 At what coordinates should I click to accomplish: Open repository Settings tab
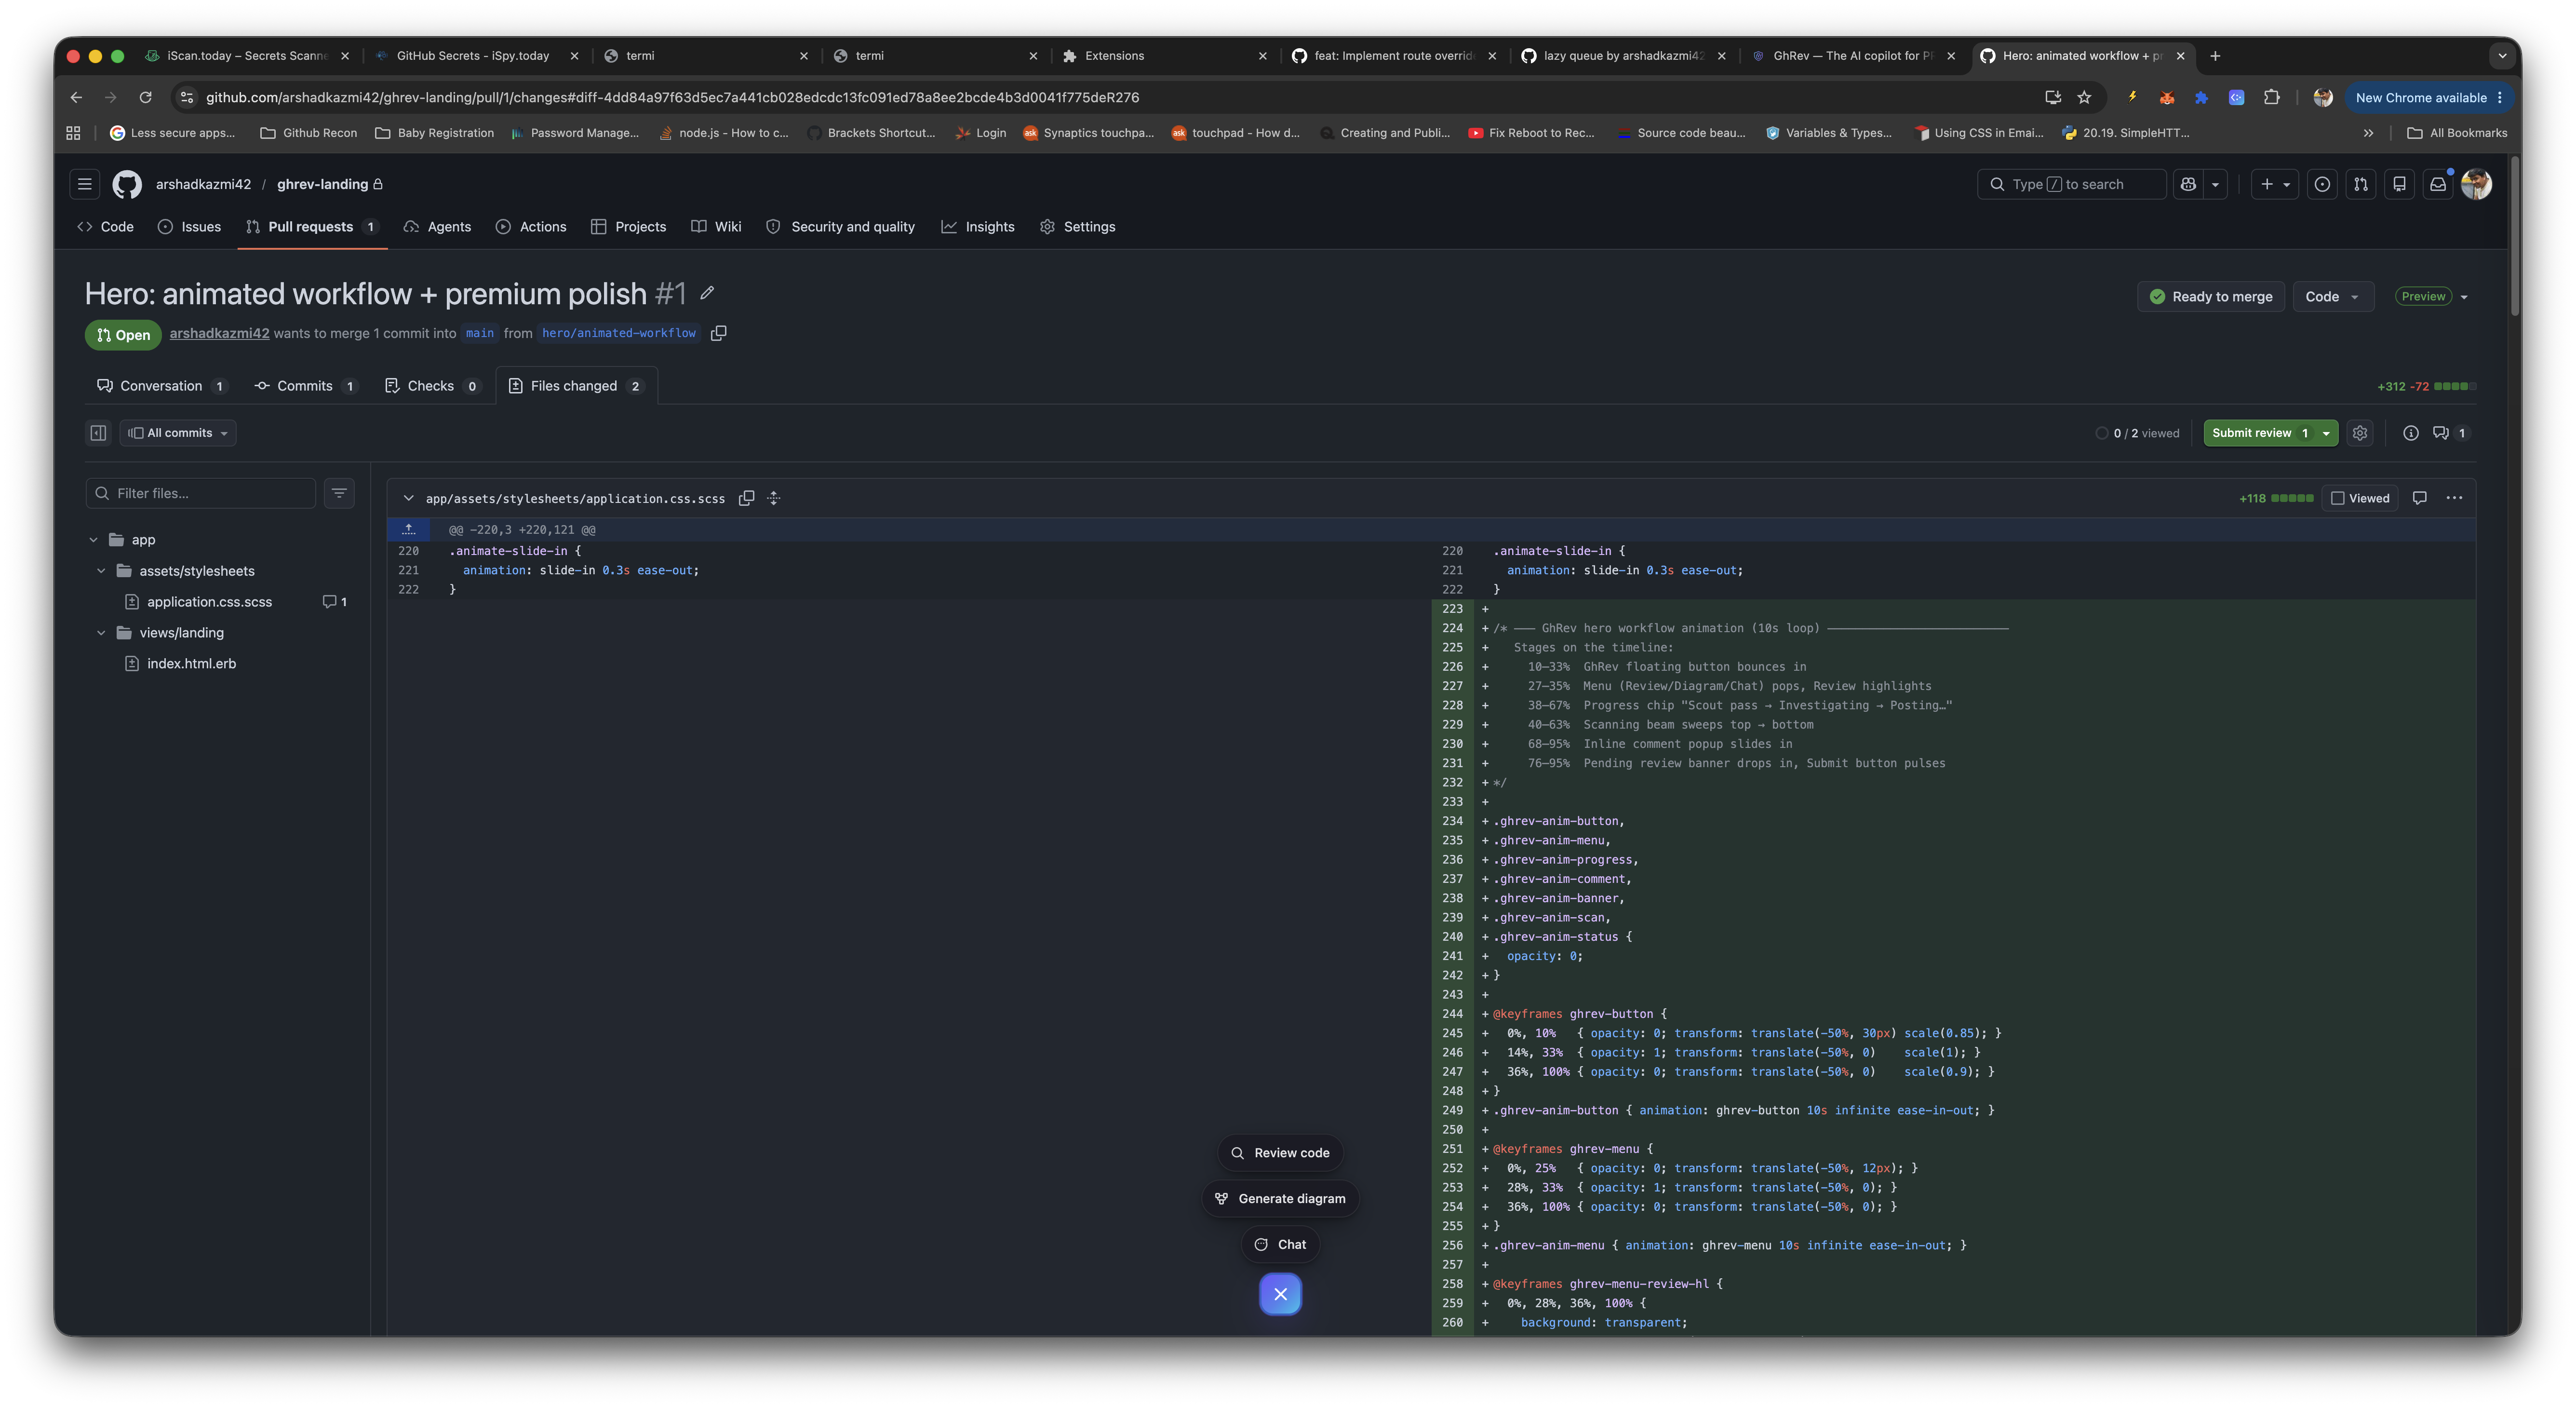(x=1078, y=227)
